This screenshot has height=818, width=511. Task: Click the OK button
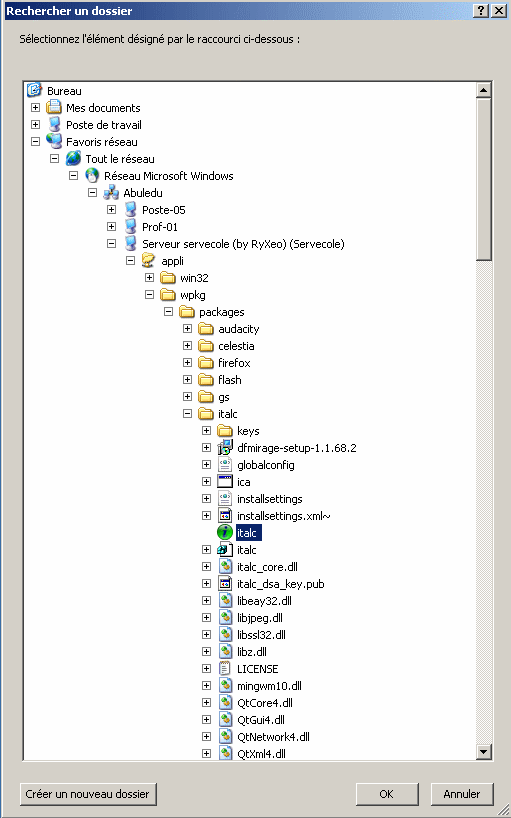tap(386, 794)
